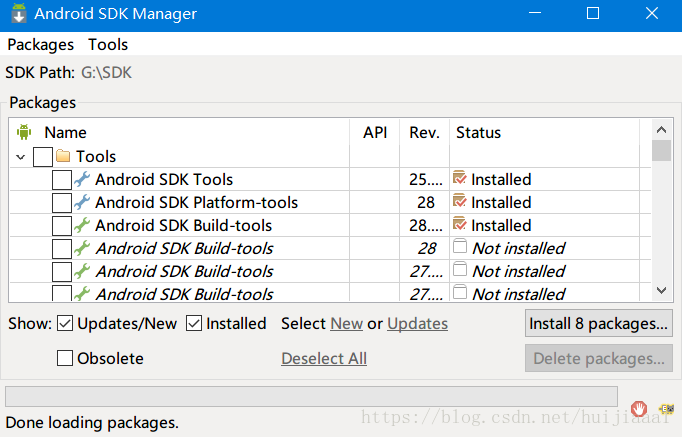Click the Deselect All link
Image resolution: width=682 pixels, height=437 pixels.
(x=324, y=358)
